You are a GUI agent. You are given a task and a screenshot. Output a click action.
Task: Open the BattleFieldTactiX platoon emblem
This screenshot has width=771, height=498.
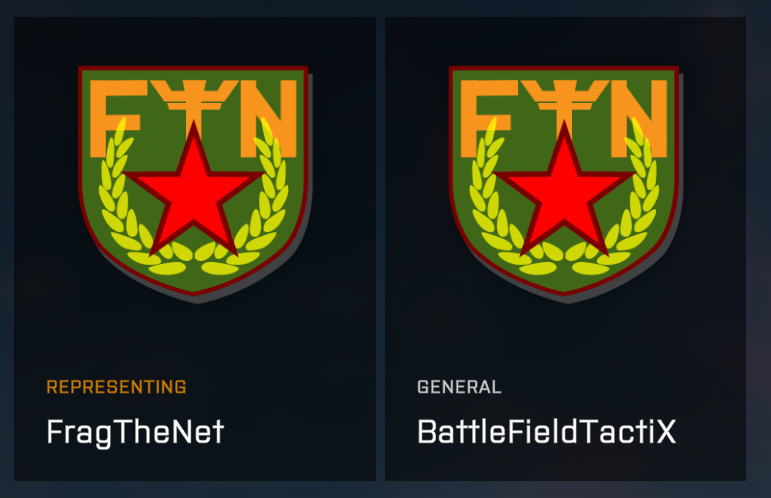(565, 184)
